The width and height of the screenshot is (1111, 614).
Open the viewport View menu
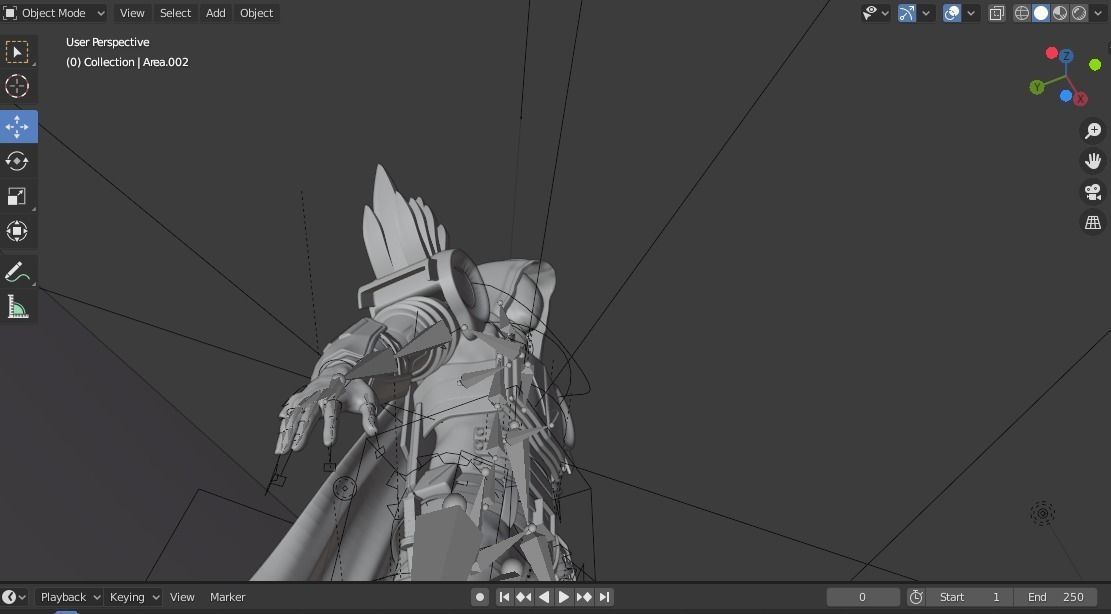coord(132,13)
